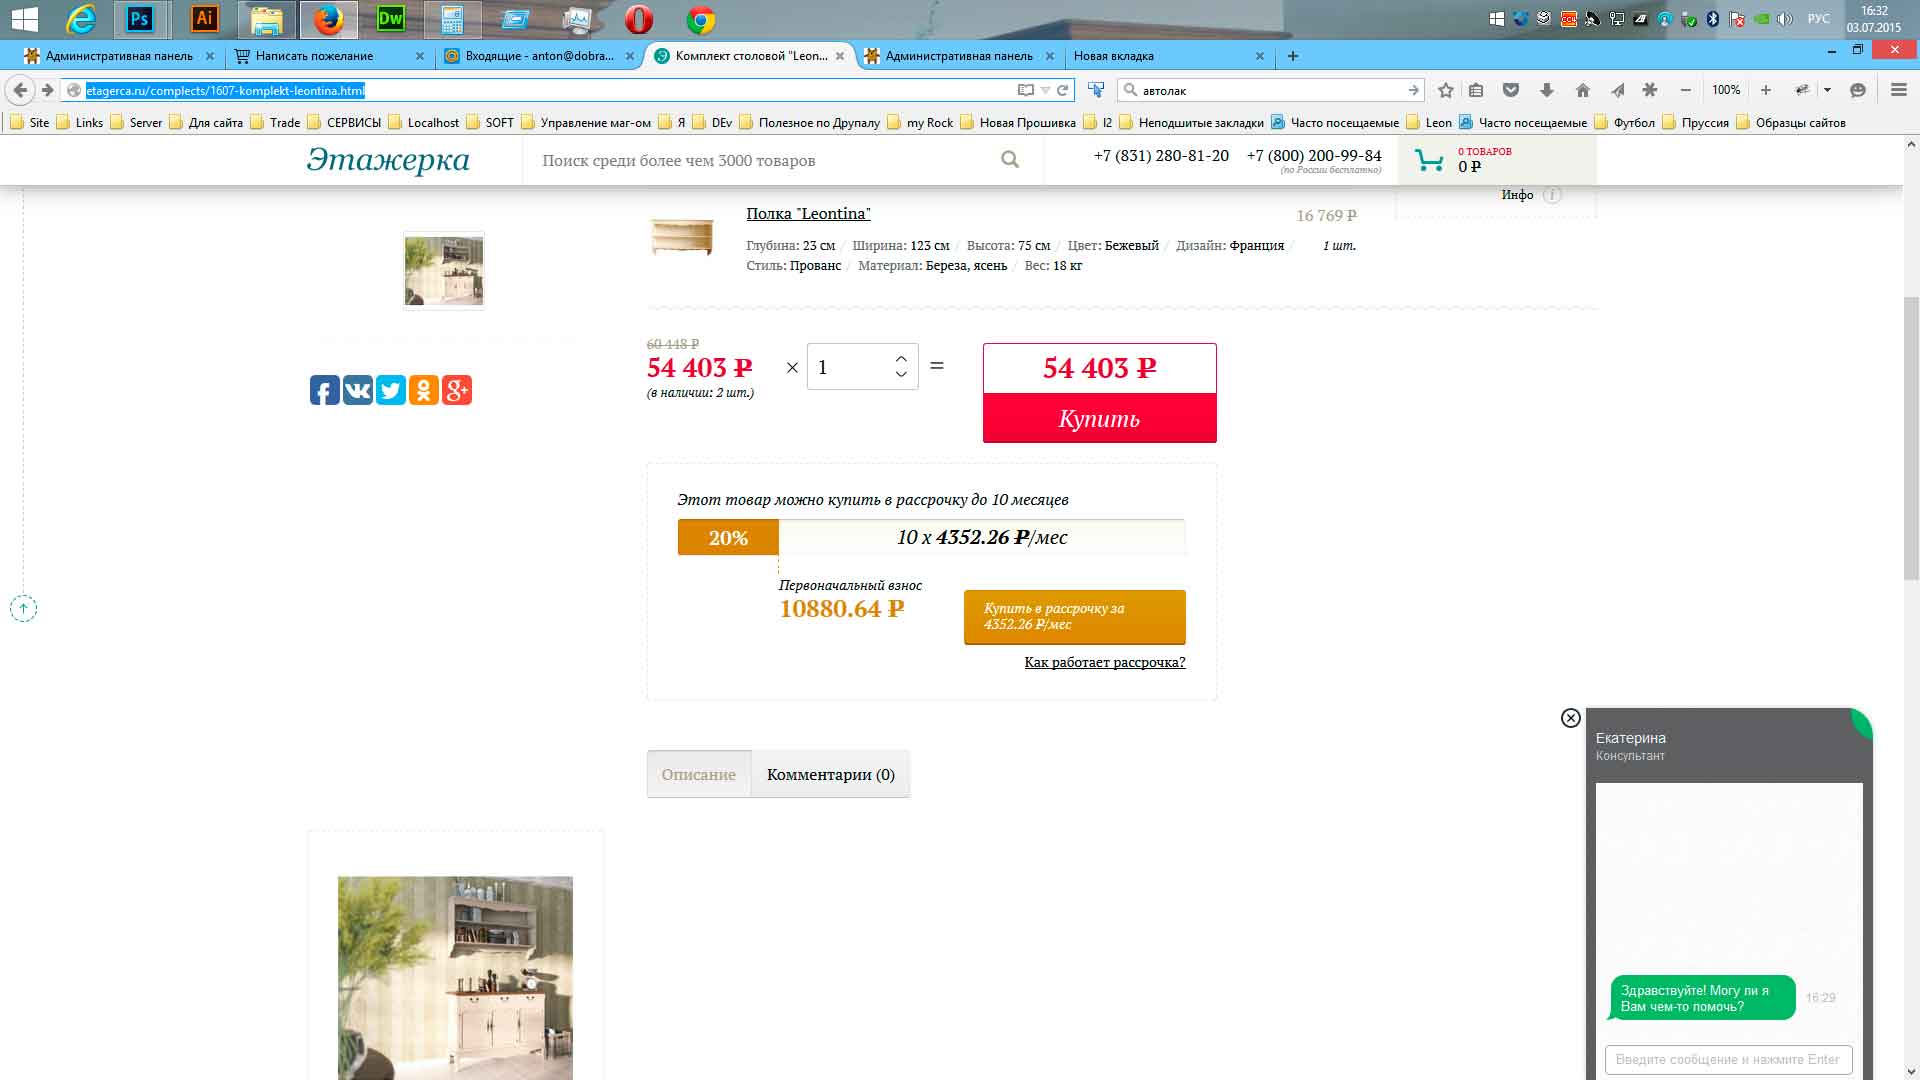Share page via Twitter icon
Screen dimensions: 1920x1080
tap(390, 390)
